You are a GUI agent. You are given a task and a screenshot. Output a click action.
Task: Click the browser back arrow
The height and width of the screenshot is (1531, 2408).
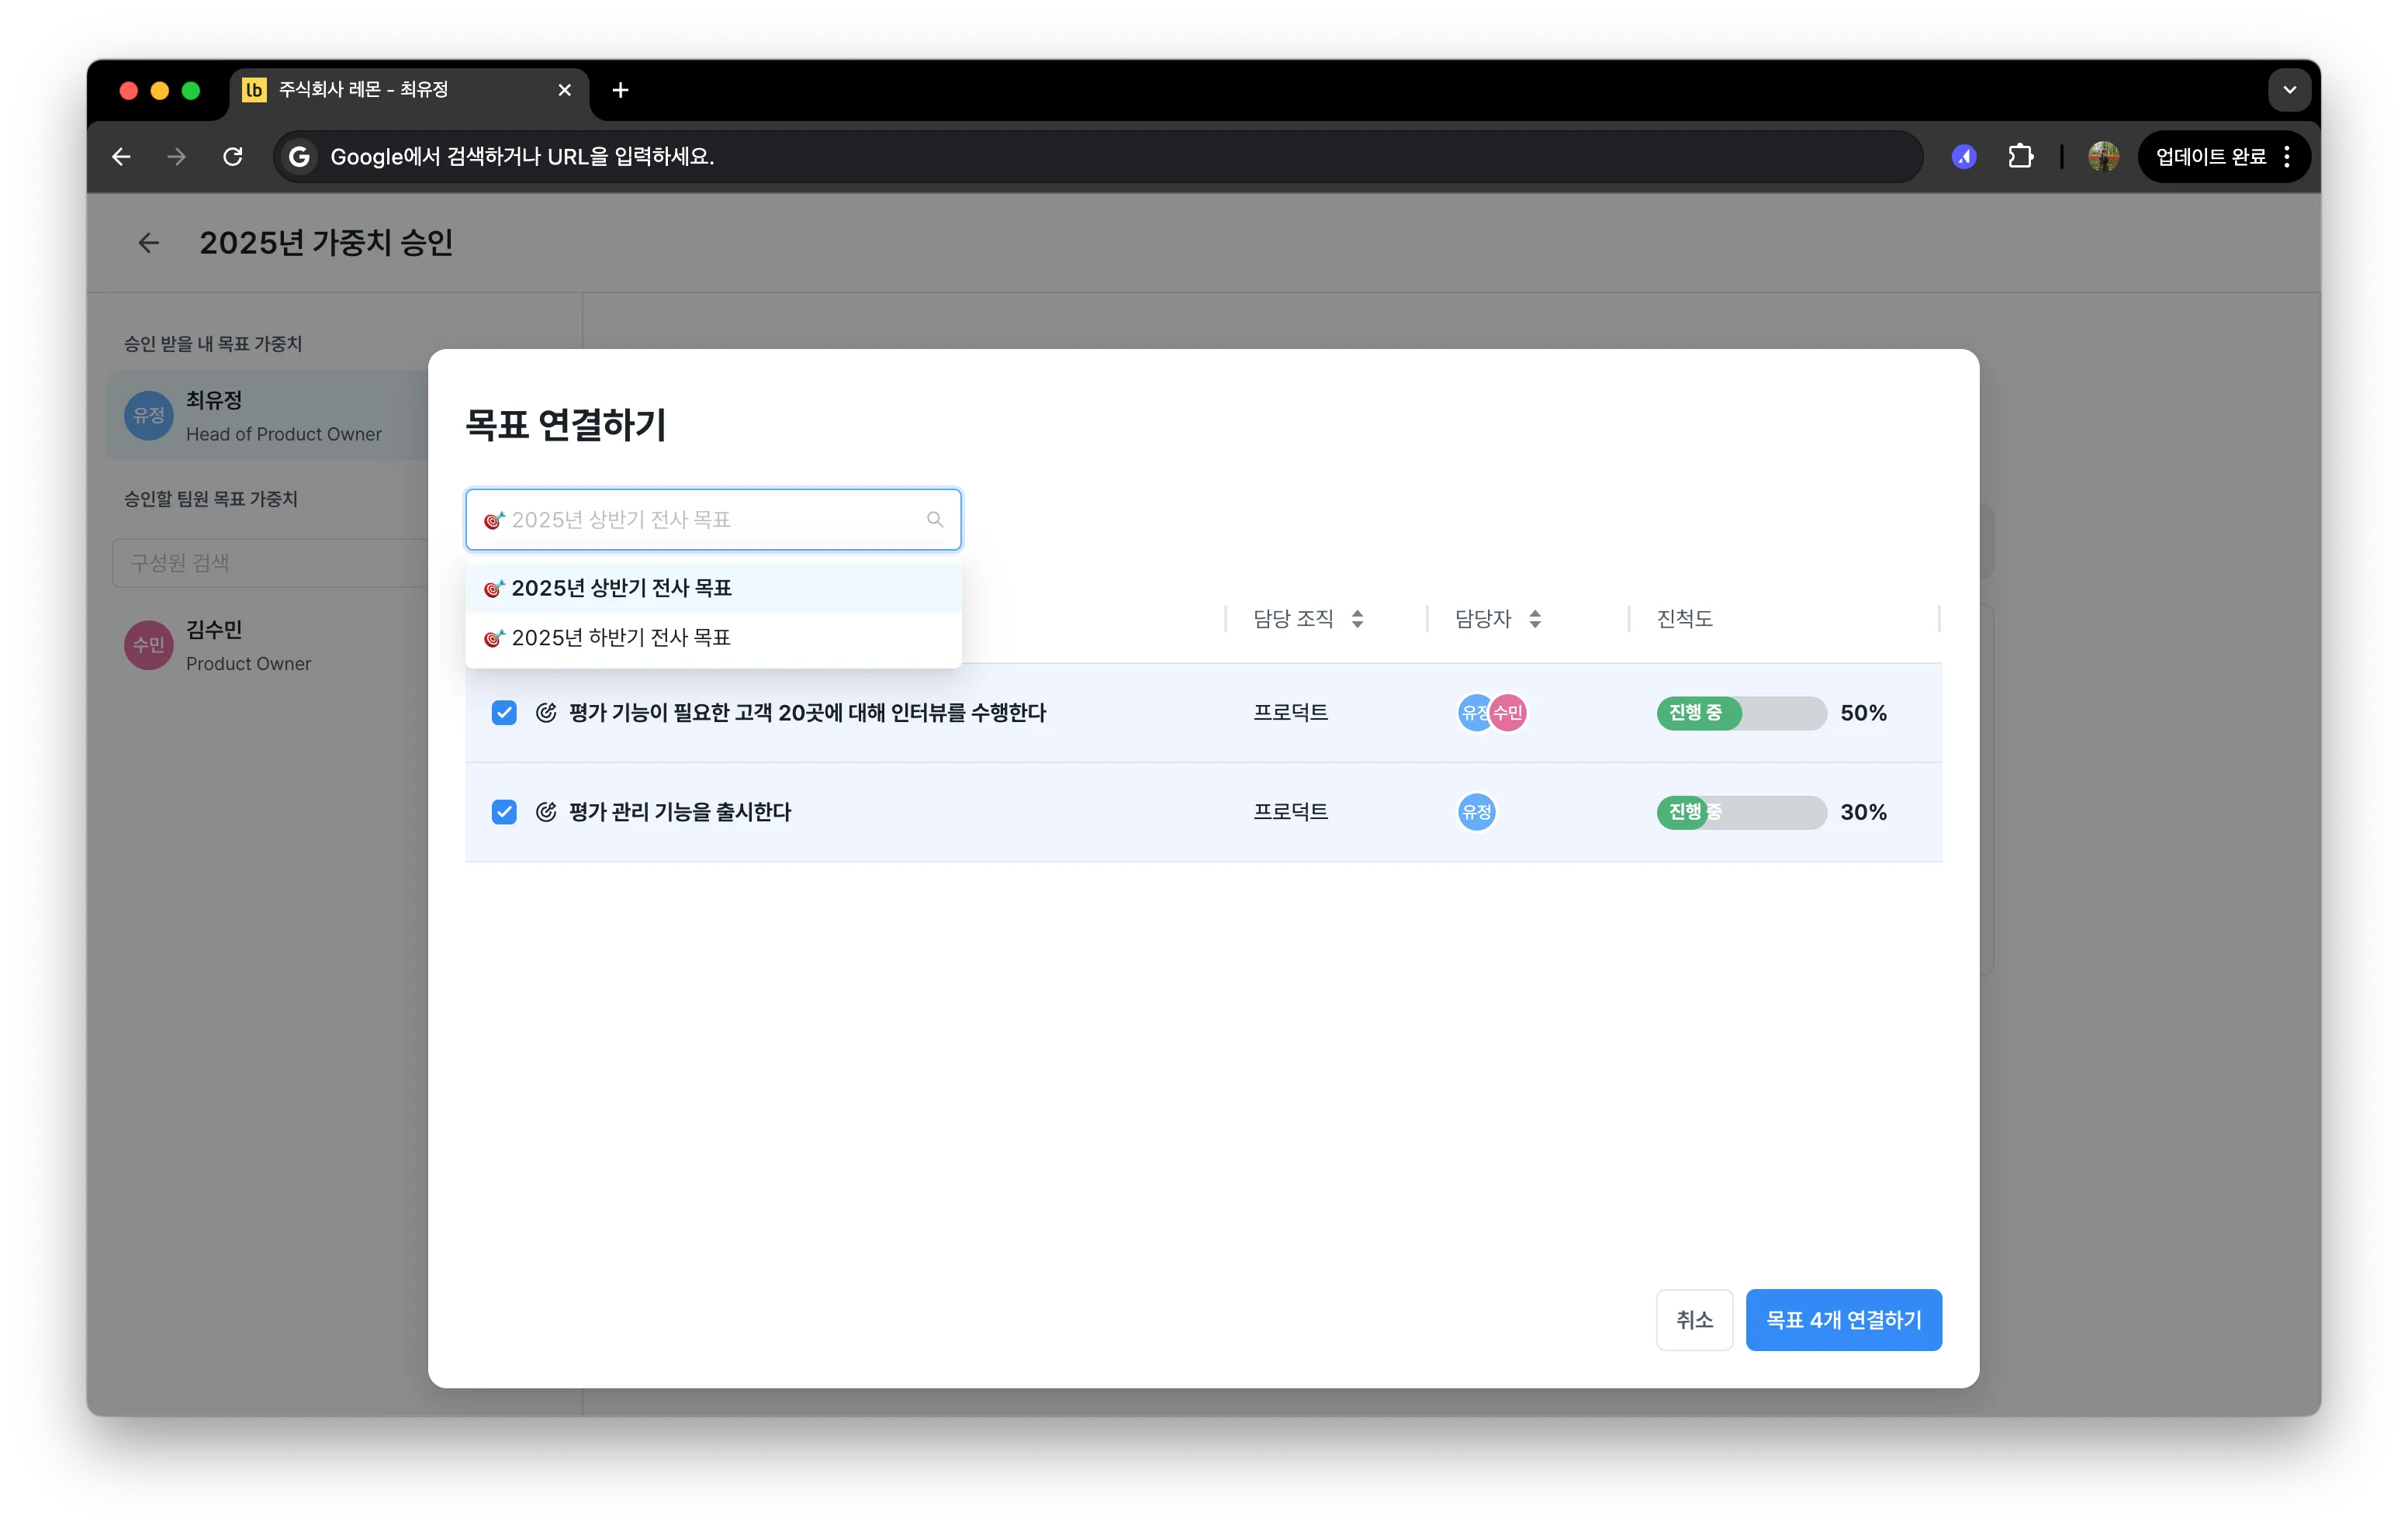pos(121,157)
